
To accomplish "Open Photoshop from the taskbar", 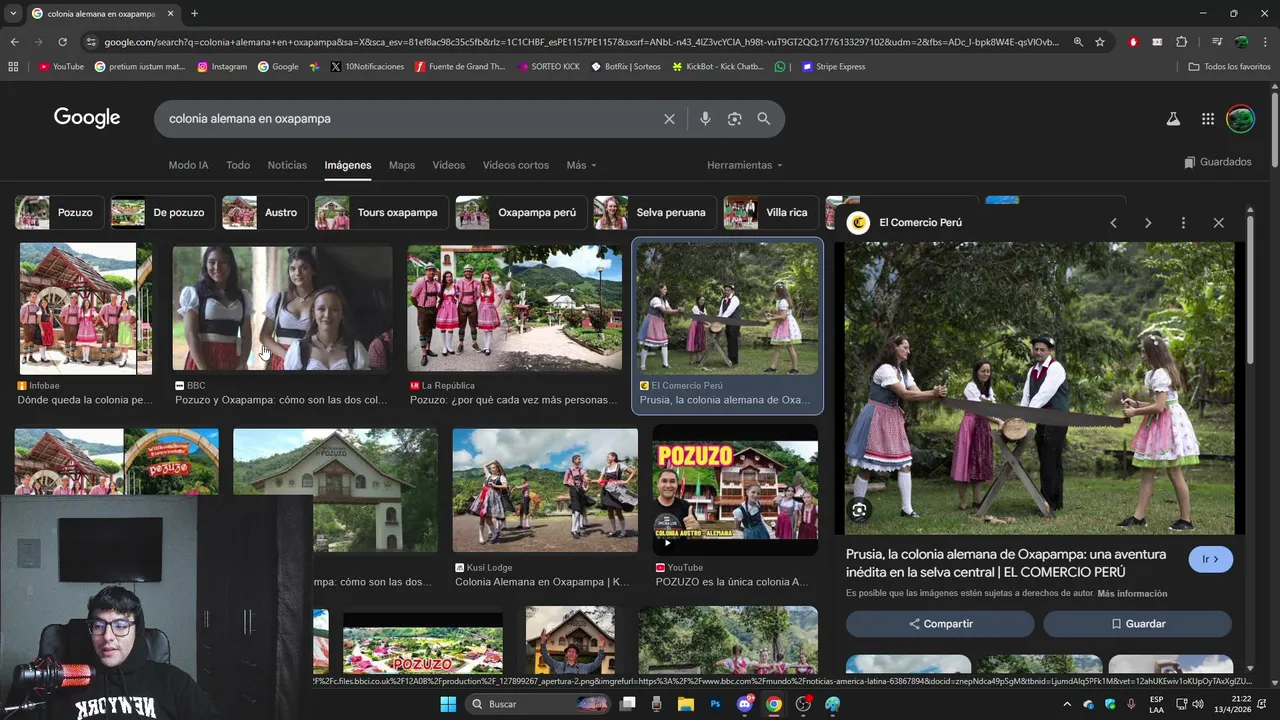I will tap(715, 704).
